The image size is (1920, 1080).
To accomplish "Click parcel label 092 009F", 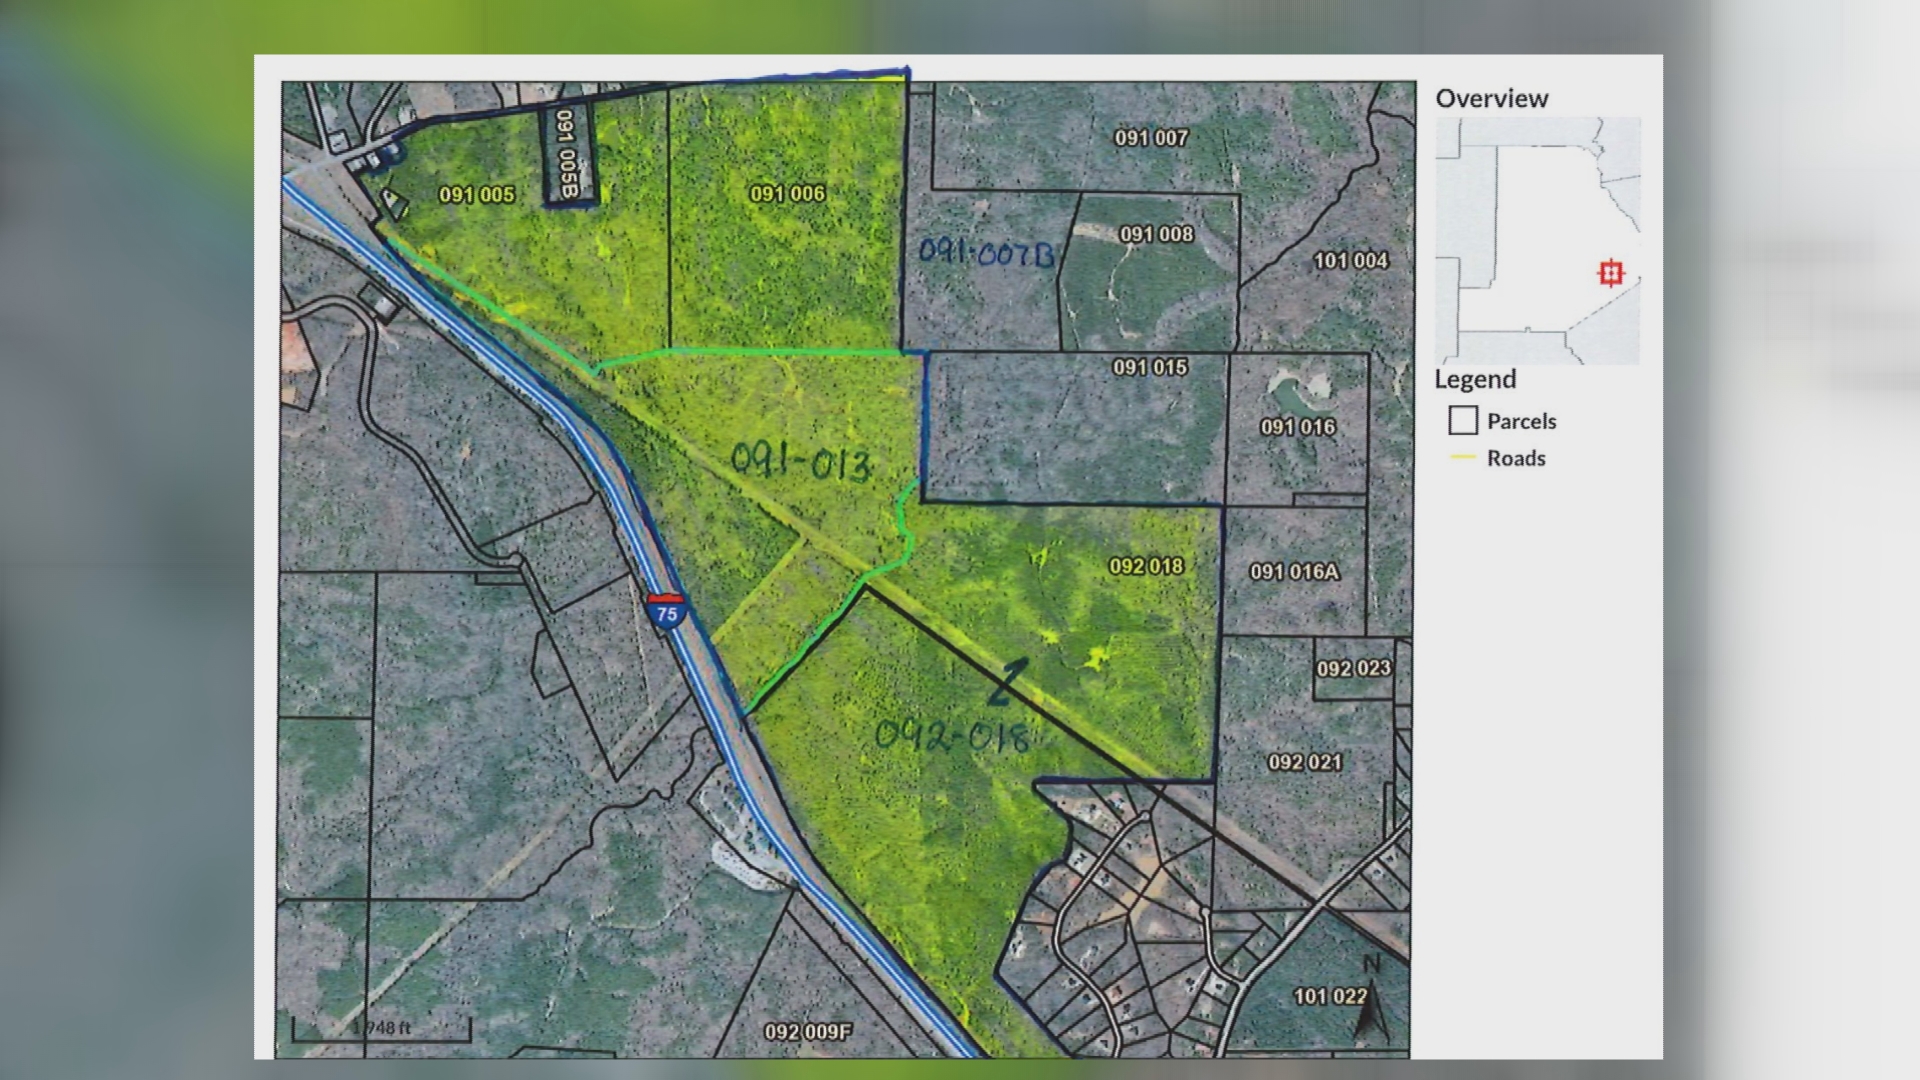I will tap(808, 1032).
